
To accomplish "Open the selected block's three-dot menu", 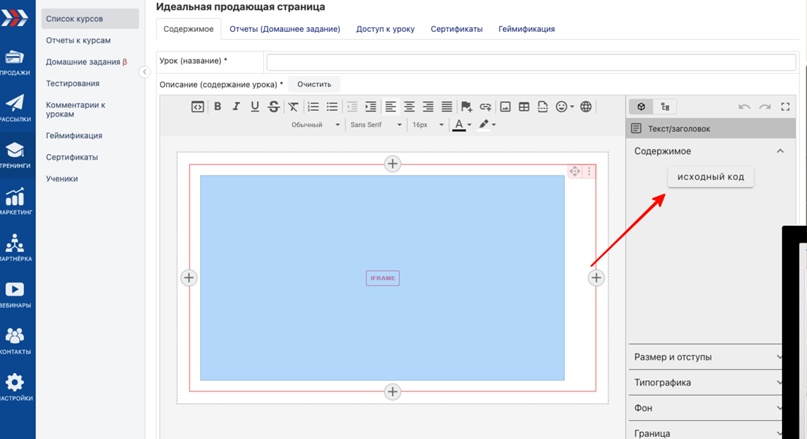I will tap(589, 171).
